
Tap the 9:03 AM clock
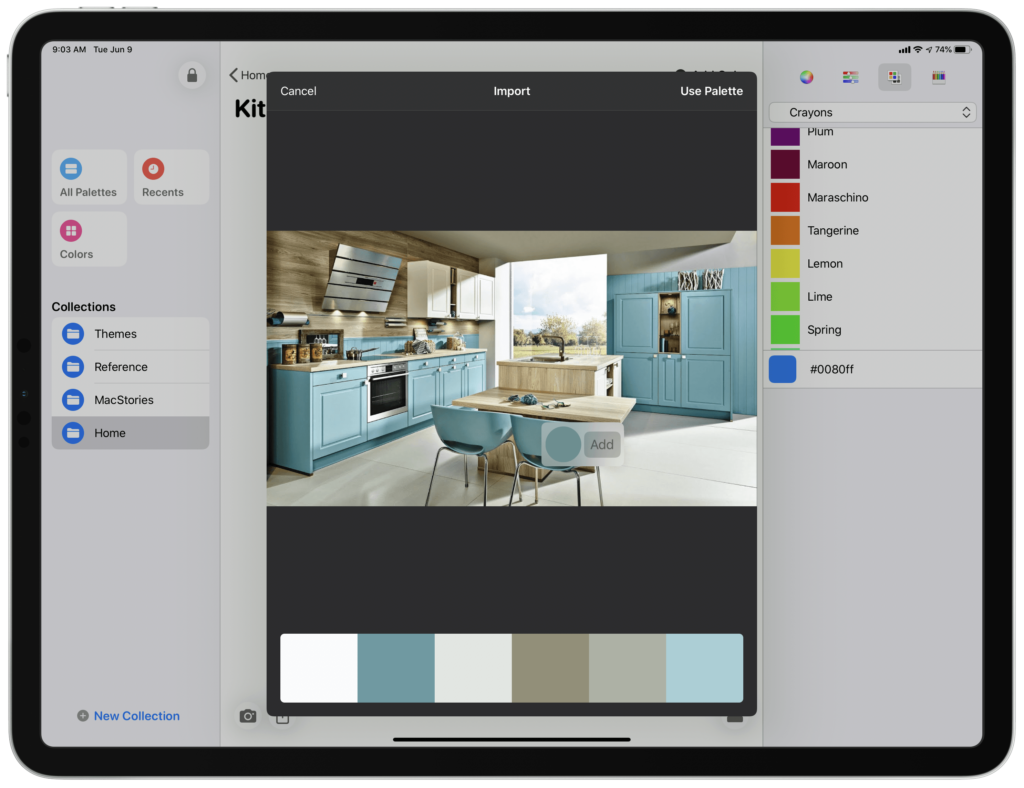click(x=69, y=50)
